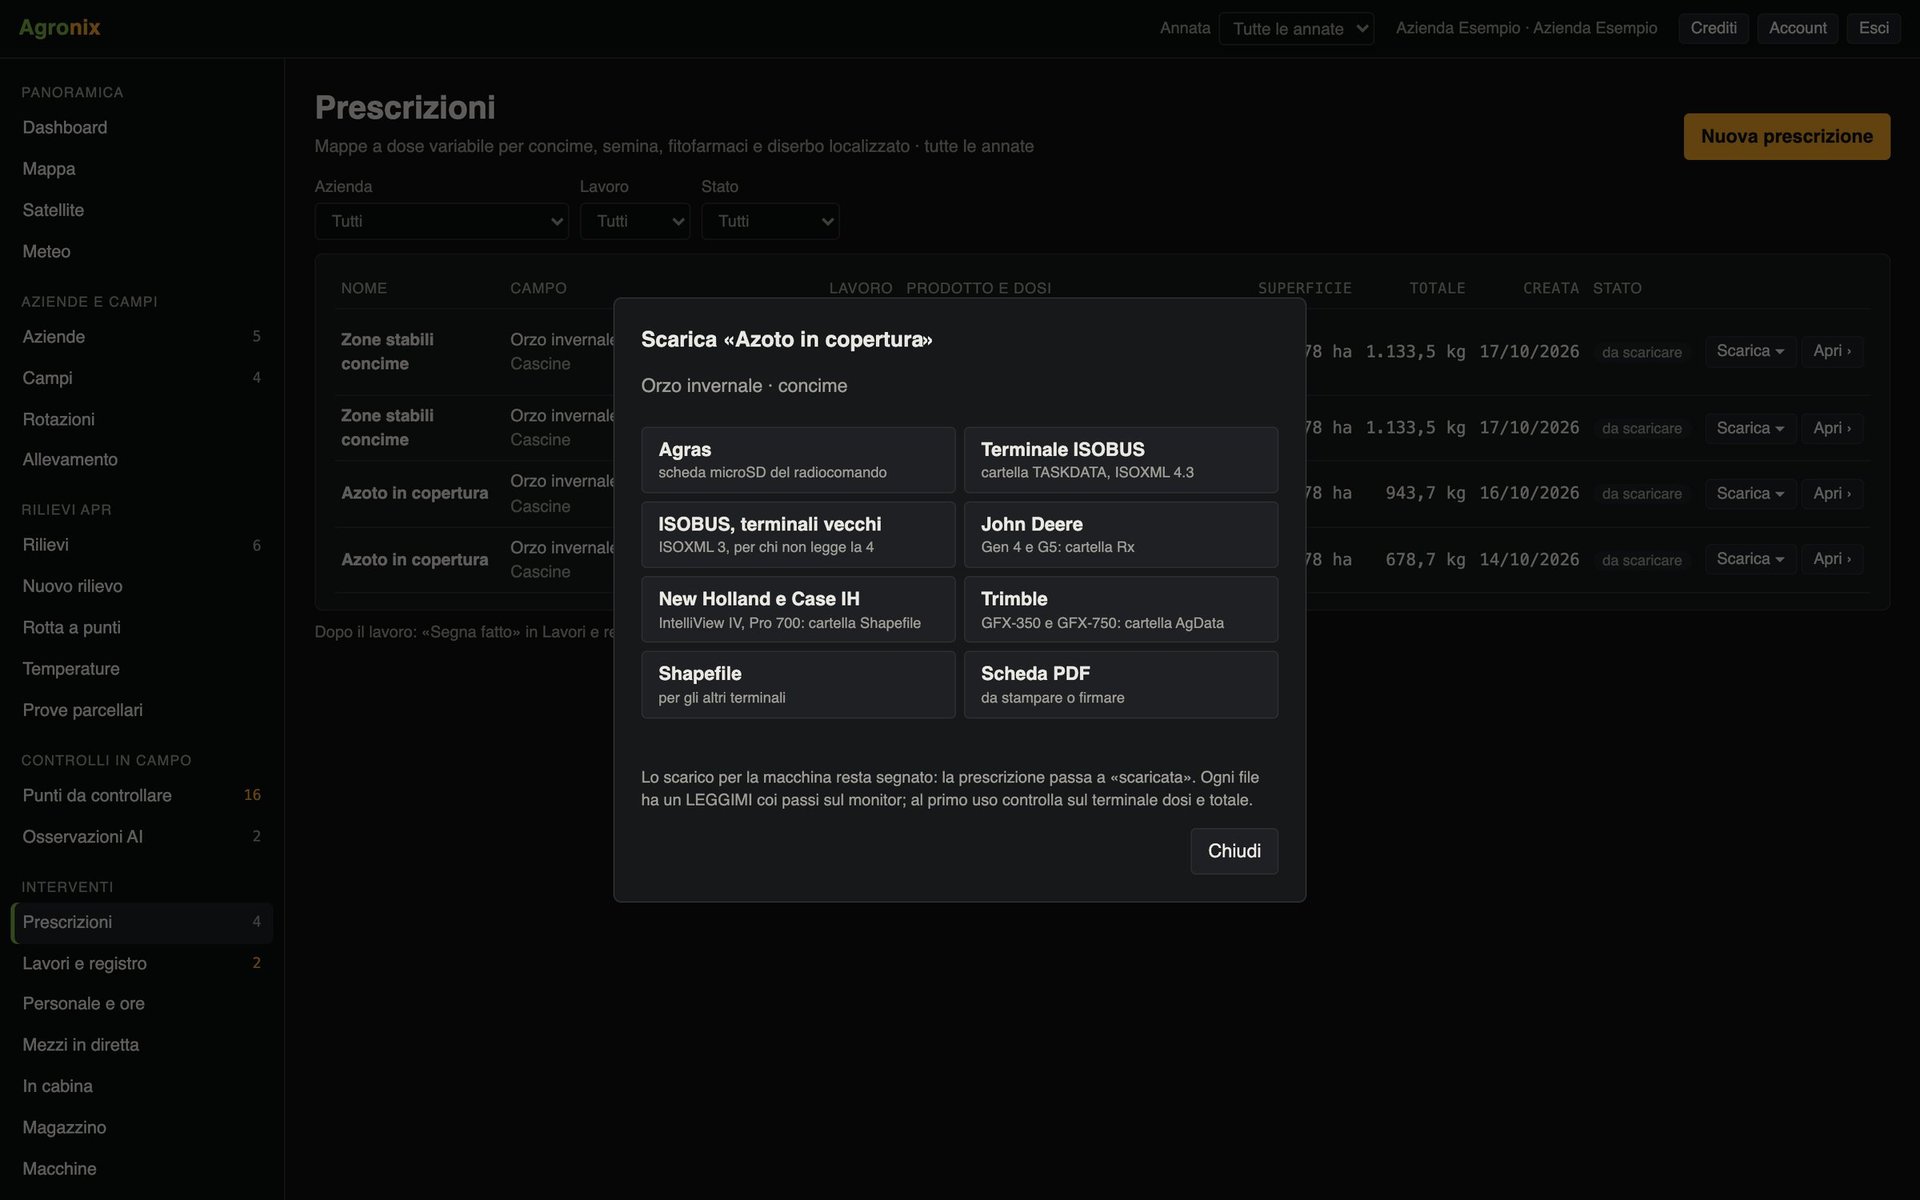Image resolution: width=1920 pixels, height=1200 pixels.
Task: Open the Aziende sidebar section
Action: [141, 337]
